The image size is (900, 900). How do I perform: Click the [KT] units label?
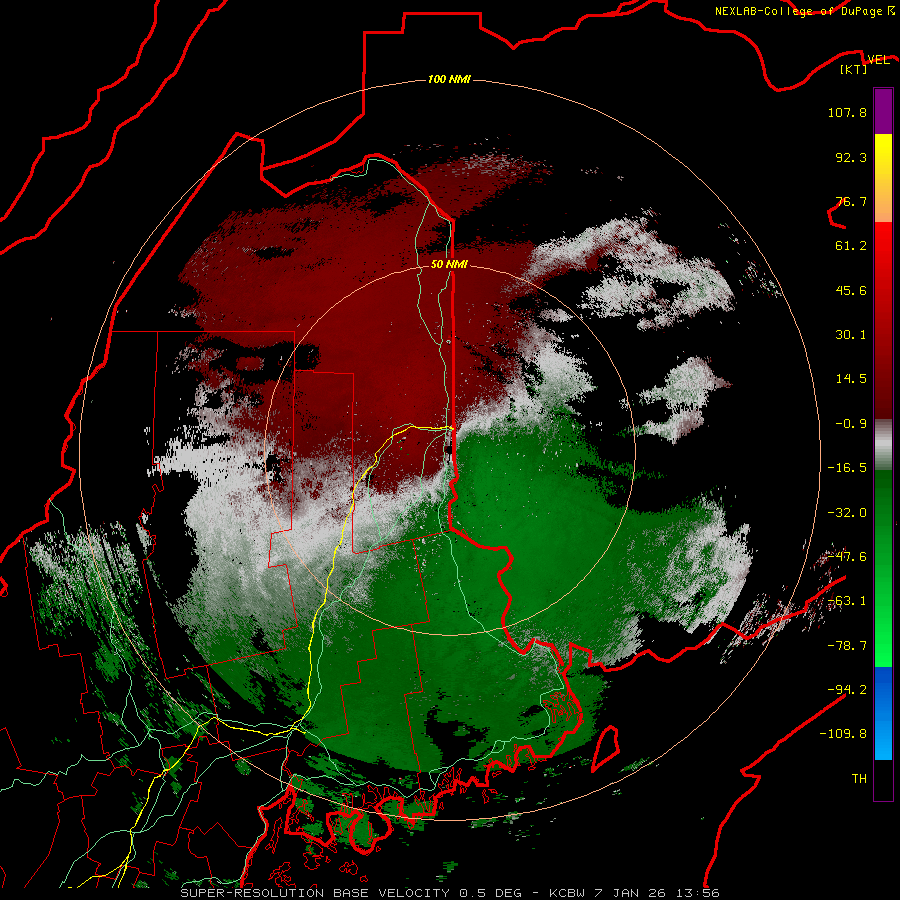(854, 69)
